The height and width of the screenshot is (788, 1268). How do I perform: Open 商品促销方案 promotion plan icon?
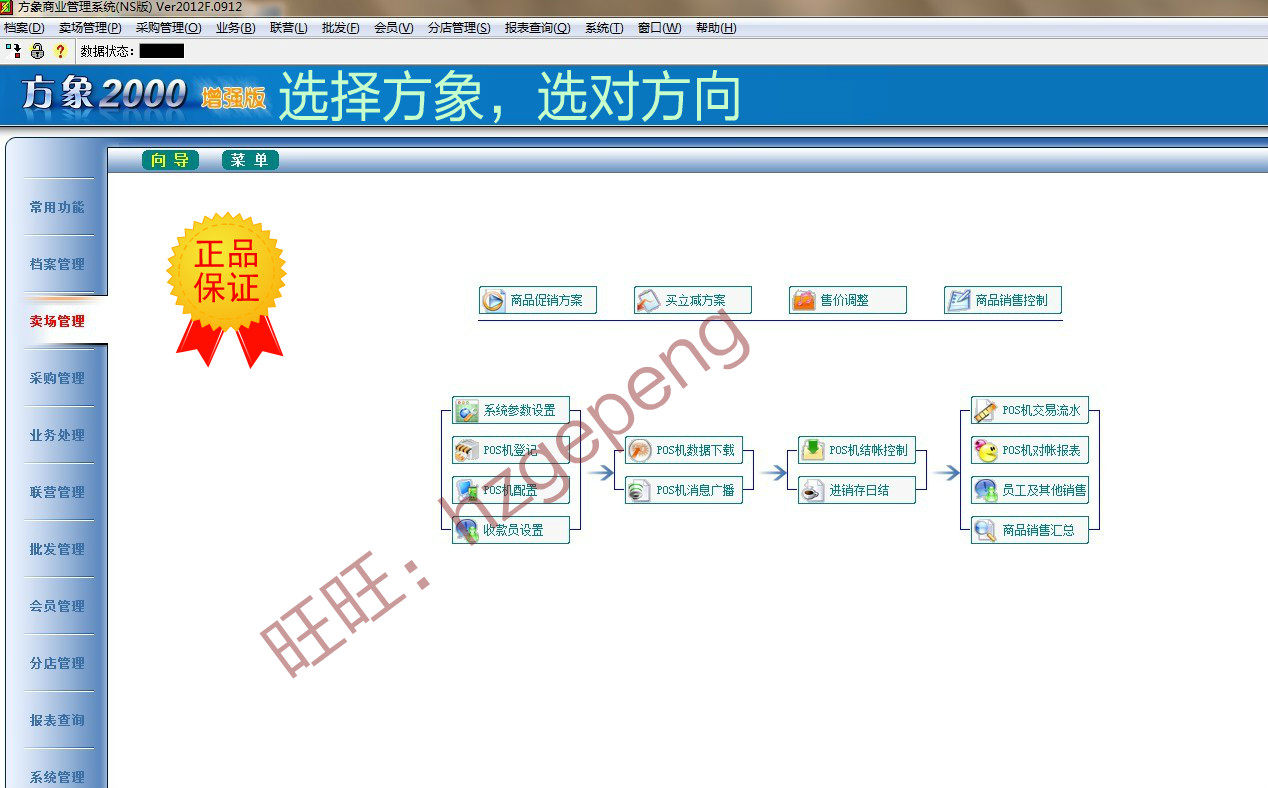click(x=493, y=300)
